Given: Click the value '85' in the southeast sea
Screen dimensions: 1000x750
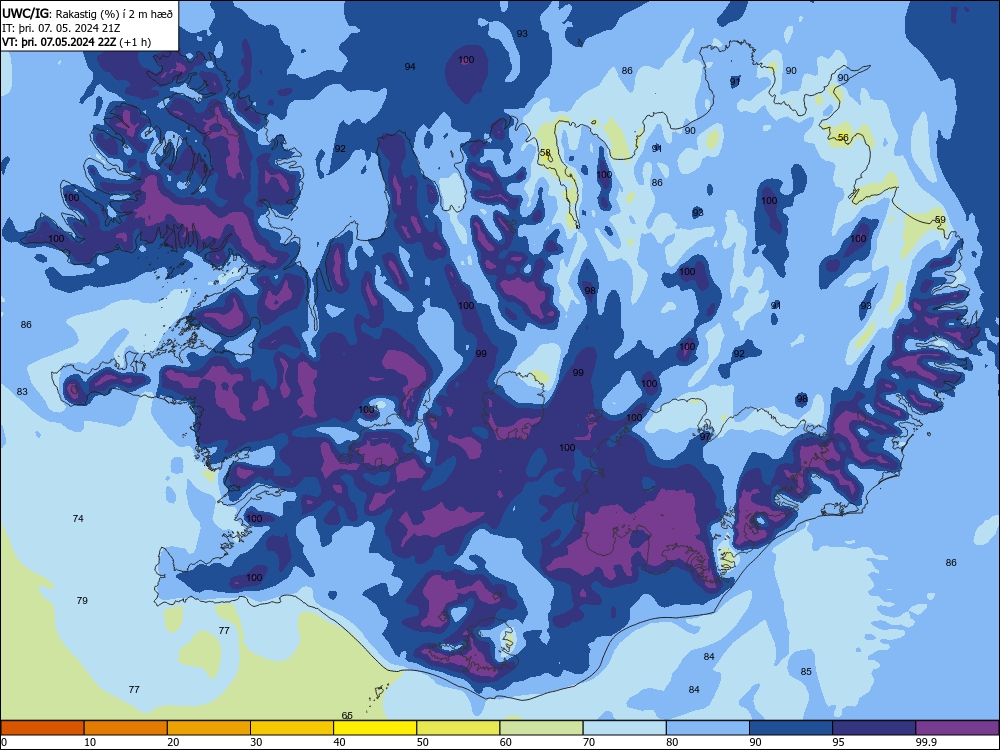Looking at the screenshot, I should pos(806,672).
